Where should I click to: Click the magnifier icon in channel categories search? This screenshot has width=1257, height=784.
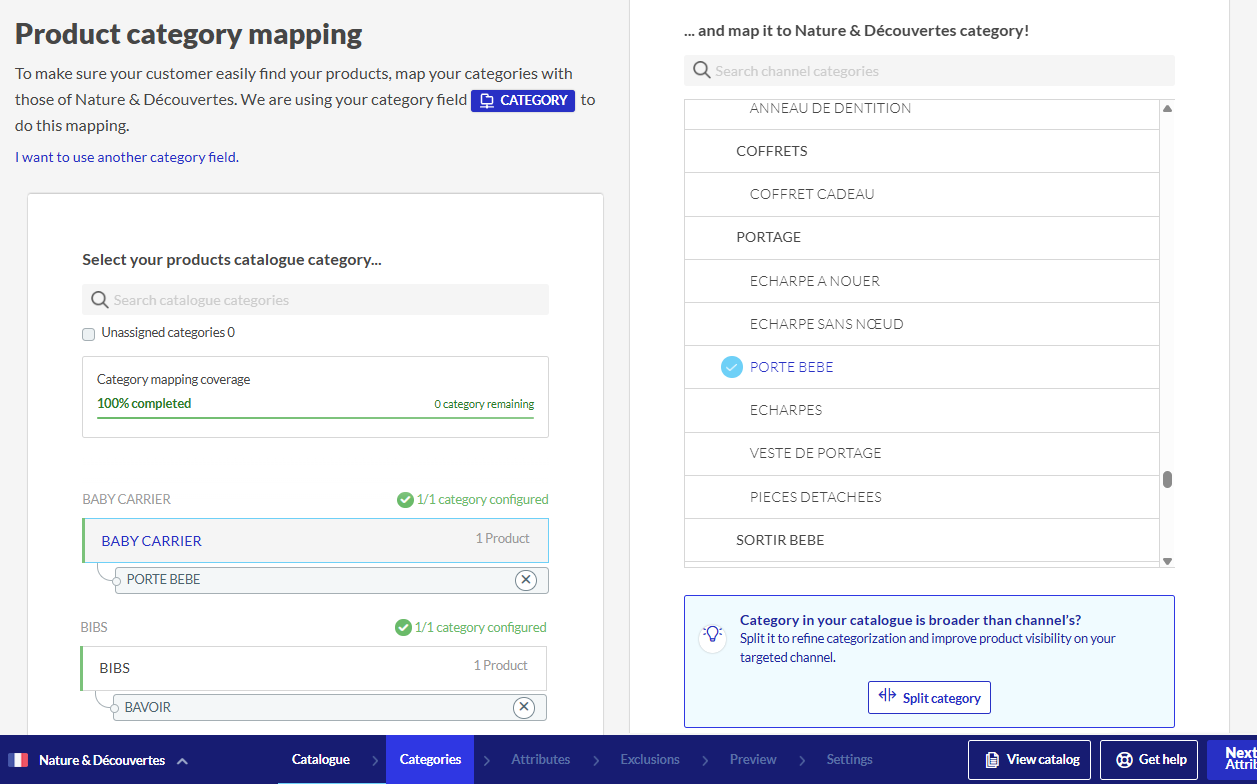point(700,71)
